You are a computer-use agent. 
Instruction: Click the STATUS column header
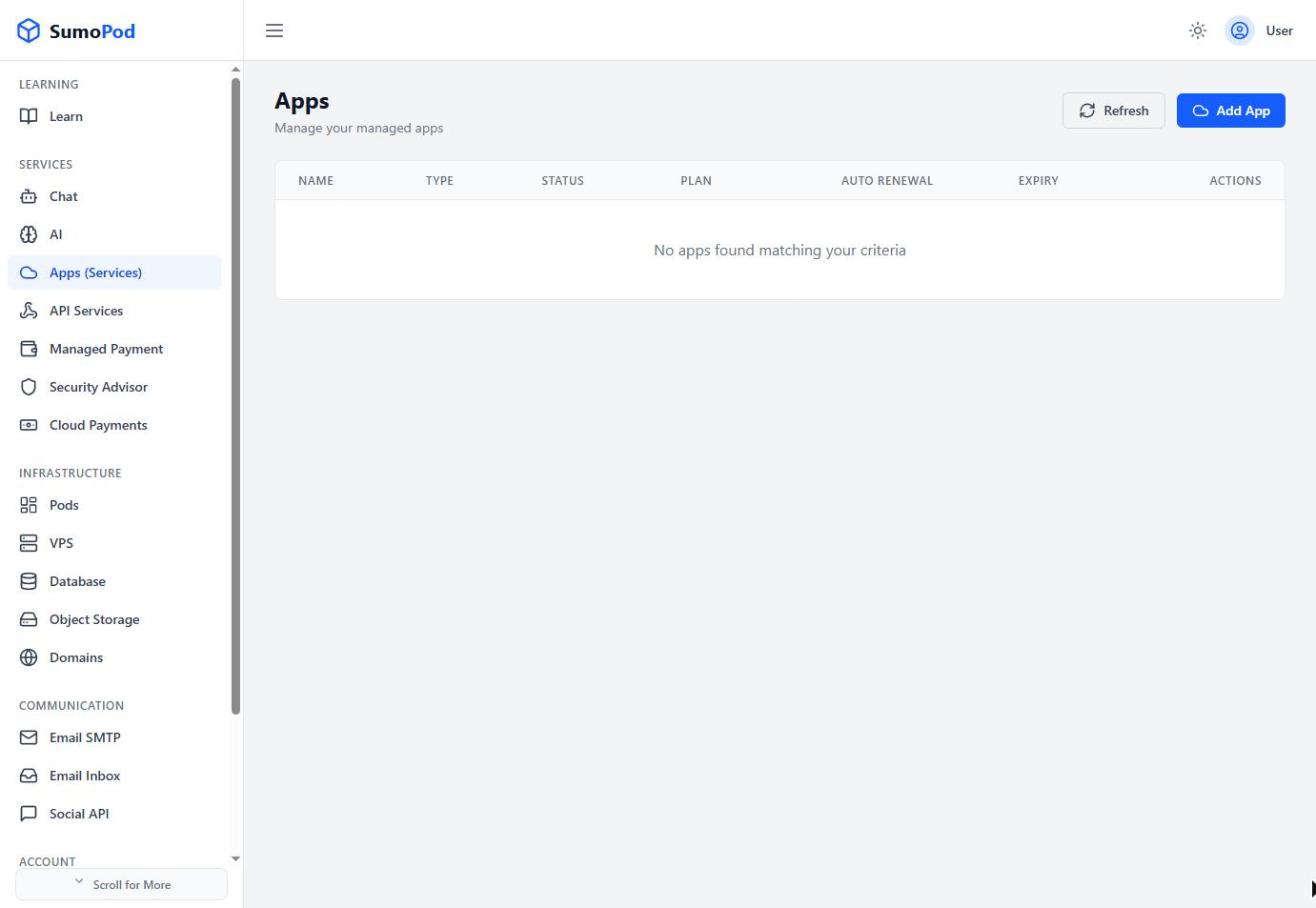tap(562, 181)
